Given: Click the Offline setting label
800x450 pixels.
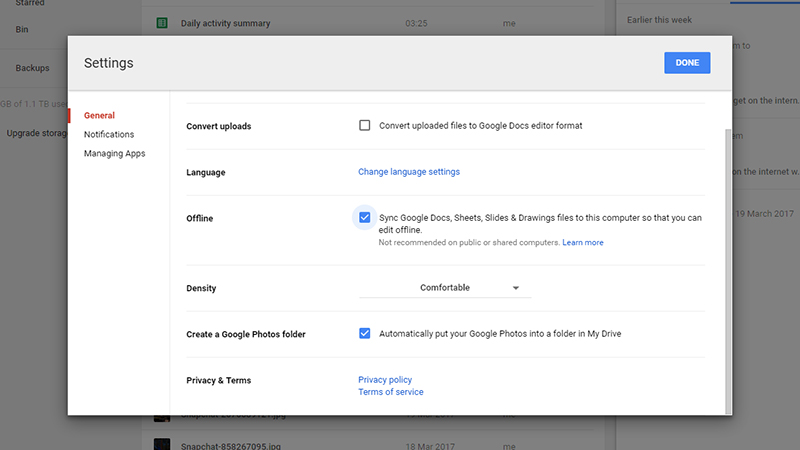Looking at the screenshot, I should point(199,218).
